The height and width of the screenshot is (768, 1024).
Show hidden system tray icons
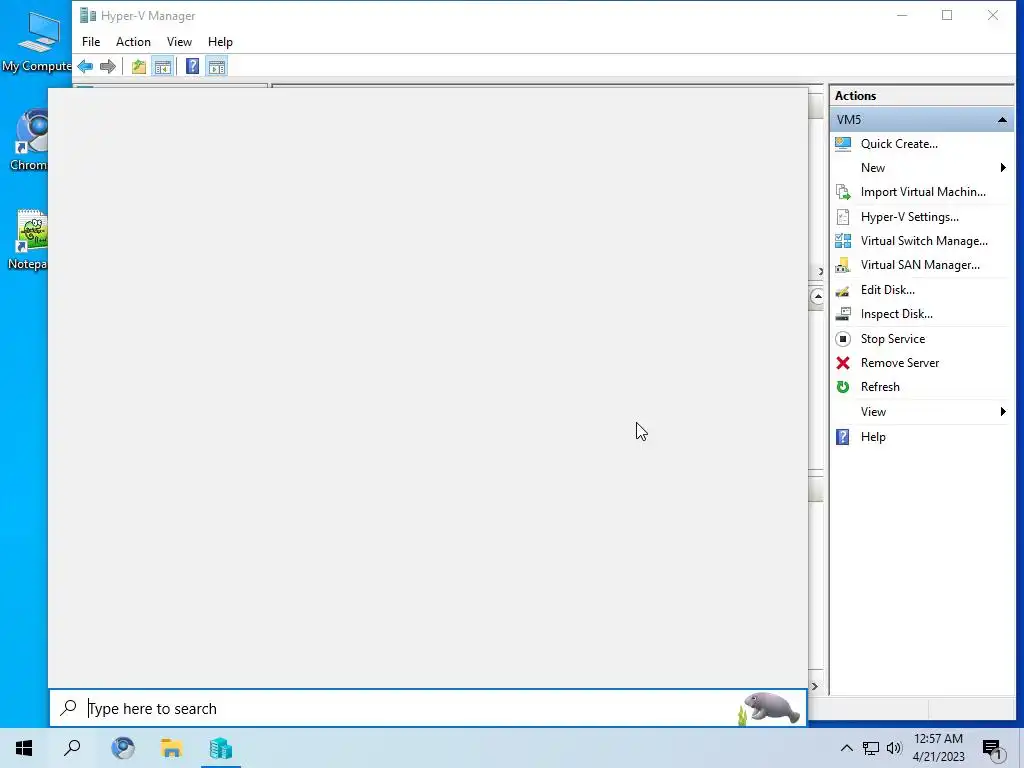846,748
